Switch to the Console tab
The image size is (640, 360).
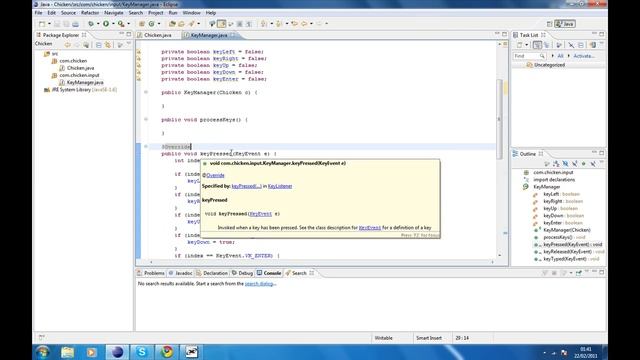[269, 273]
